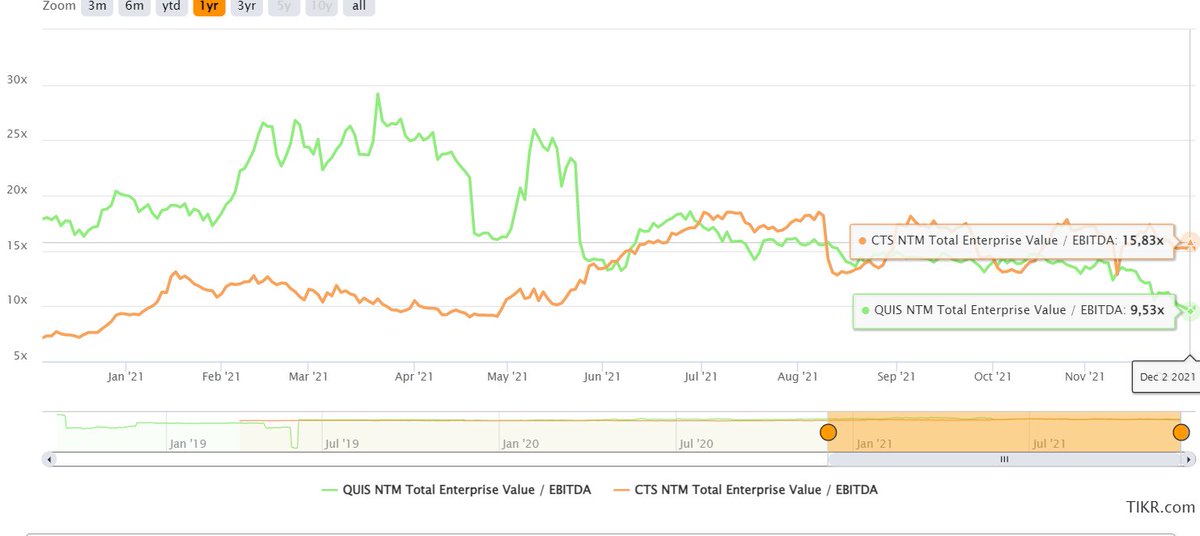The image size is (1200, 536).
Task: Click the Jan '20 navigator label
Action: [520, 442]
